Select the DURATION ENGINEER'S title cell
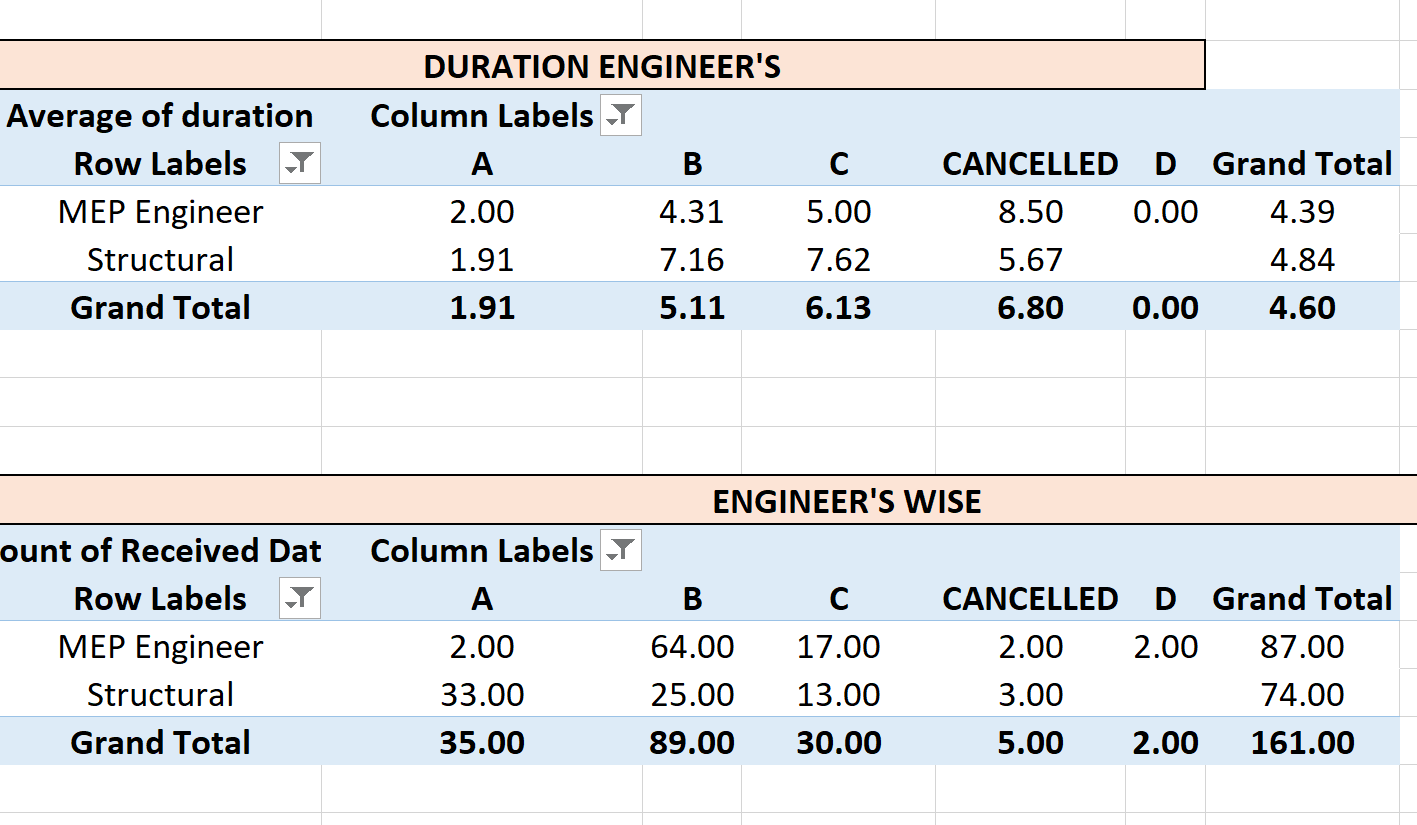Viewport: 1417px width, 825px height. click(x=602, y=66)
